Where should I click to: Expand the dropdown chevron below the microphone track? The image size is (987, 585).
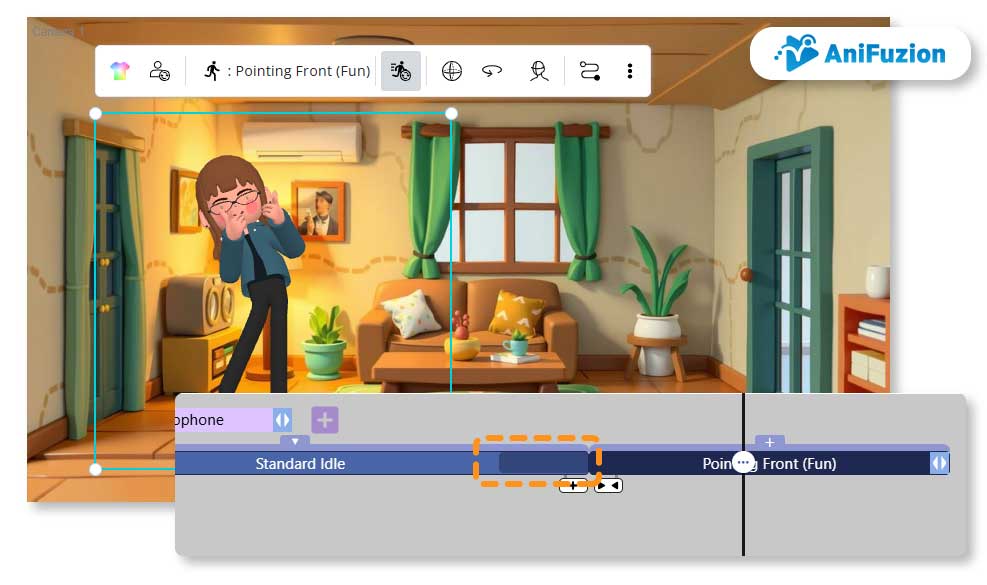point(295,440)
